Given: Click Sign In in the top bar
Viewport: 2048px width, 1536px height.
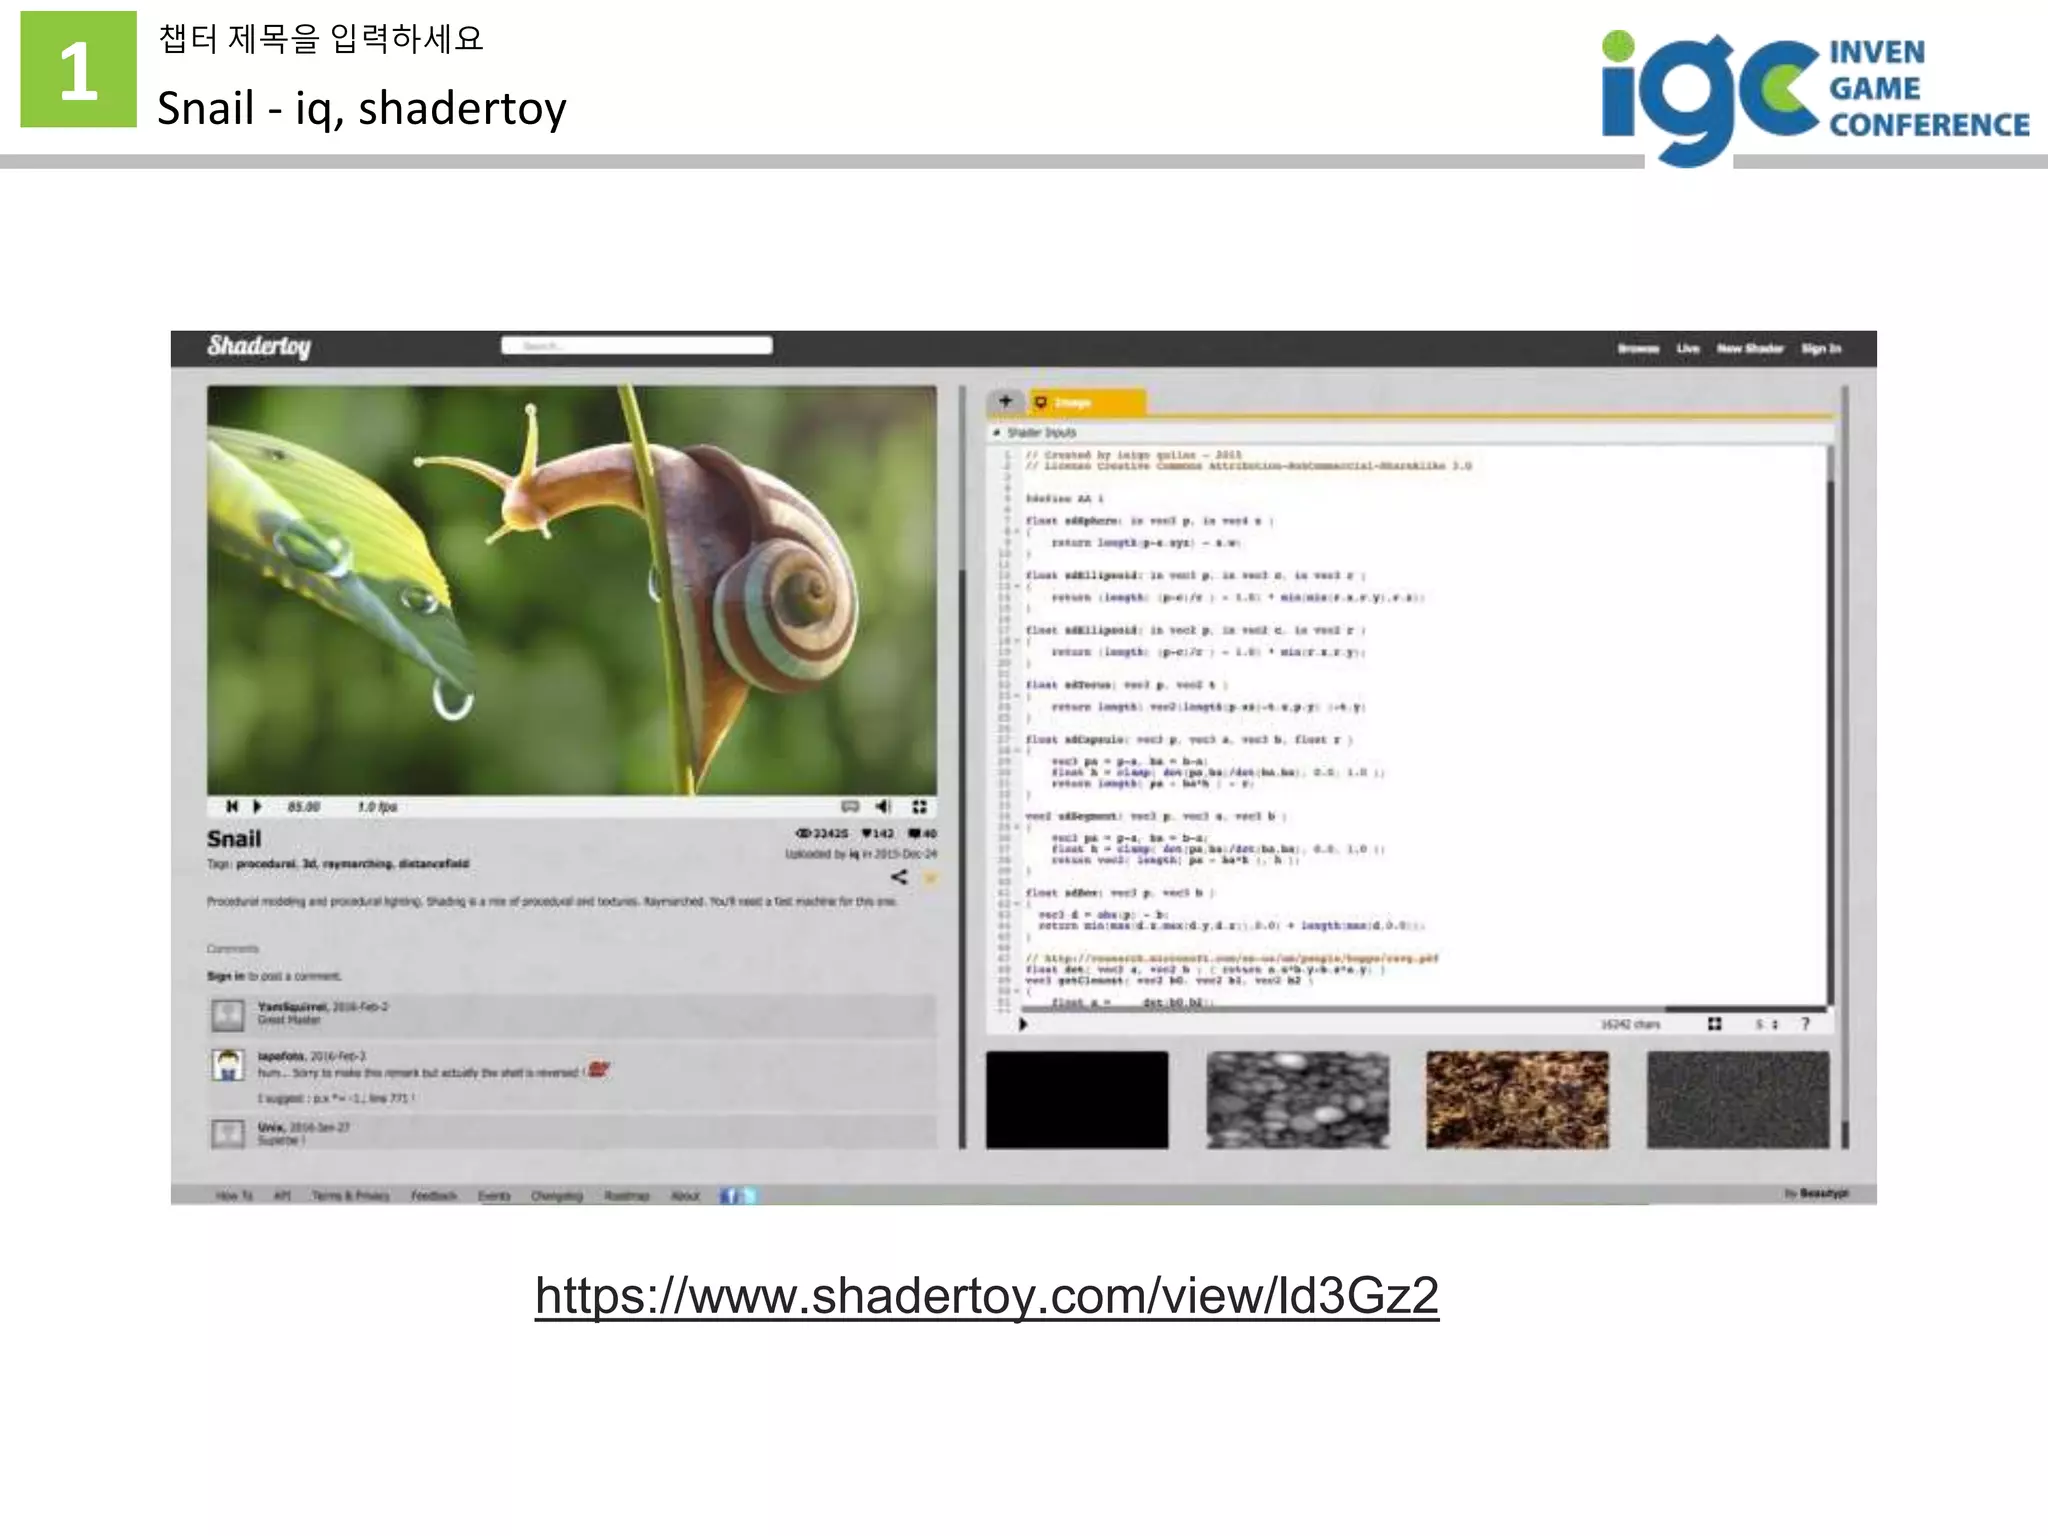Looking at the screenshot, I should [1821, 349].
